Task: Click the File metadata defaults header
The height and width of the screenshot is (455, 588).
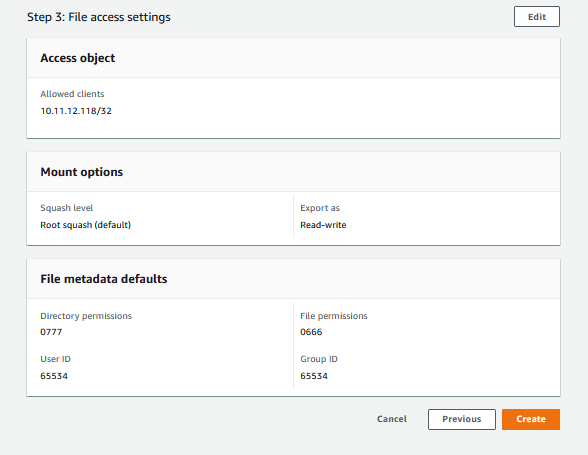Action: (104, 279)
